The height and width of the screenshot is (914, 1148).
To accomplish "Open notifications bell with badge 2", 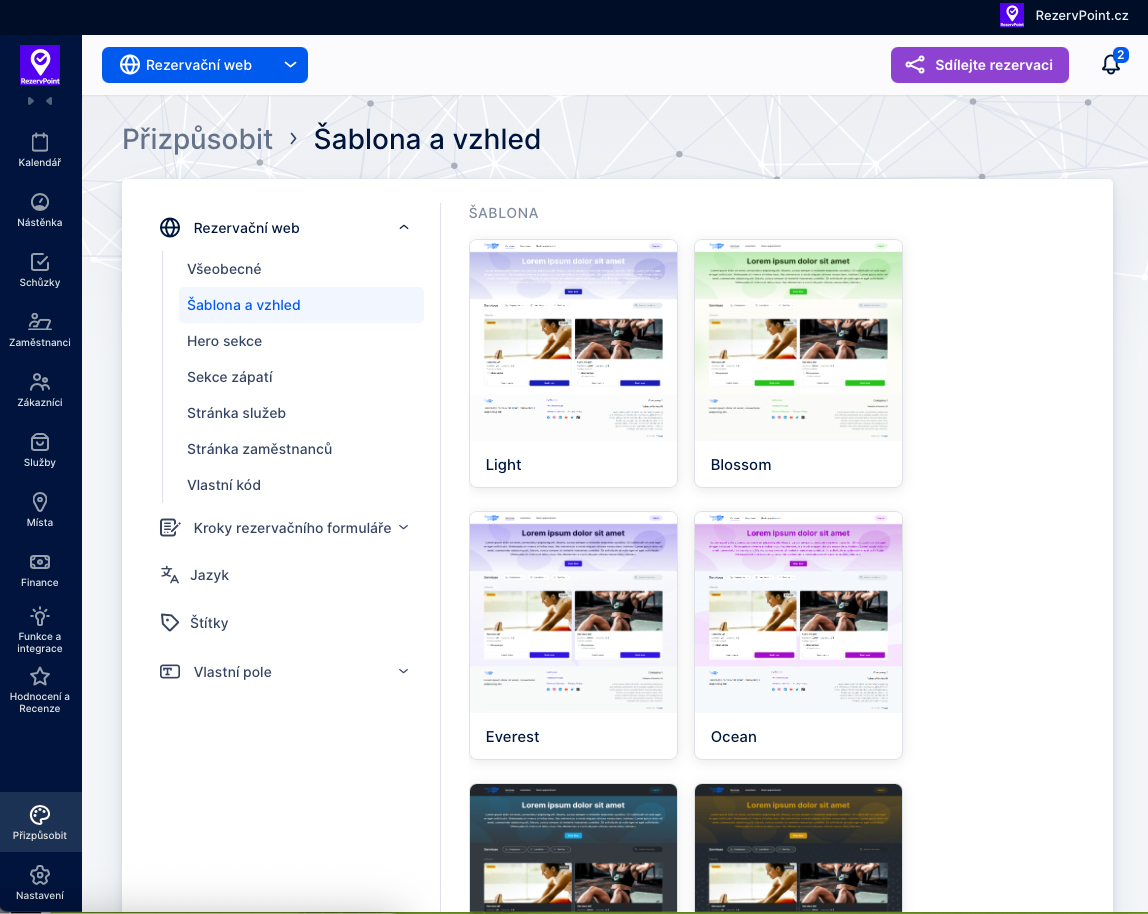I will [1111, 64].
